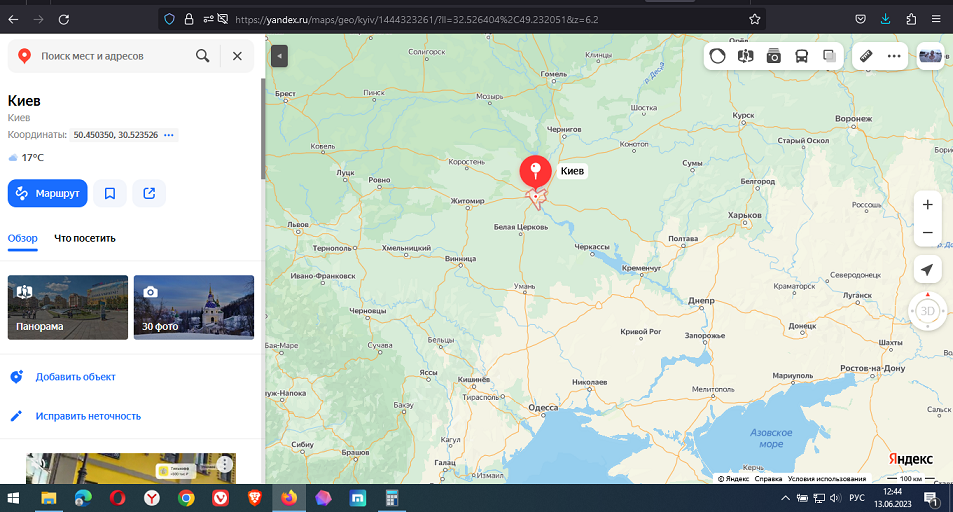
Task: Click the volume speaker tray icon
Action: tap(835, 498)
